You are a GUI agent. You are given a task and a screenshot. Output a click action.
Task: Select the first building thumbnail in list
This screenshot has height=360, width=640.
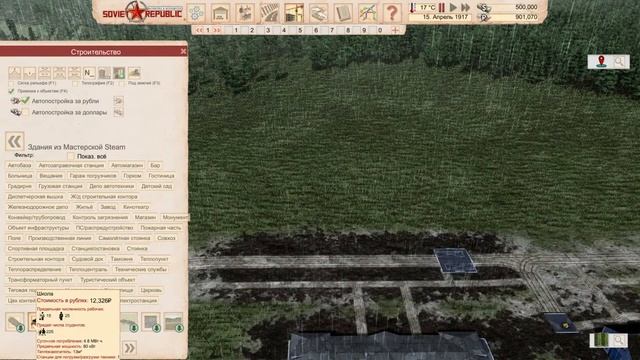(16, 322)
